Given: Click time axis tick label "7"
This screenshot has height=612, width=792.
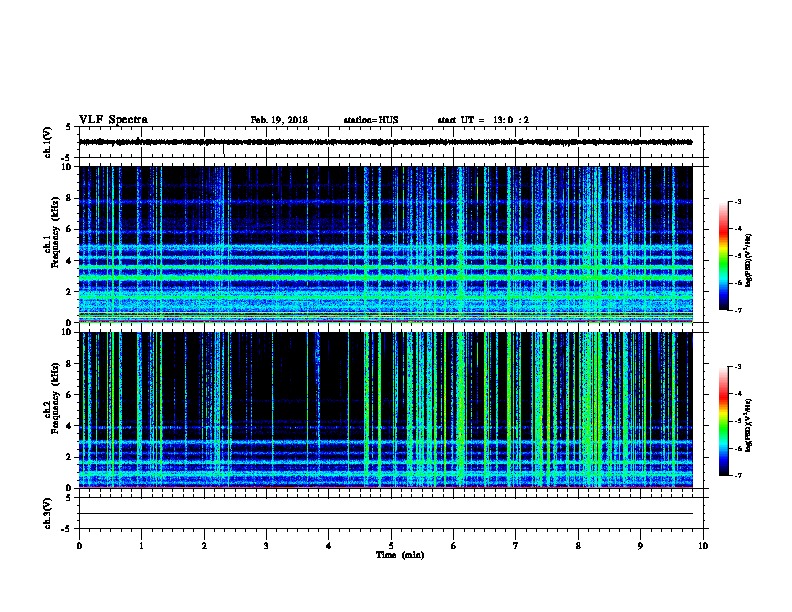Looking at the screenshot, I should [516, 546].
